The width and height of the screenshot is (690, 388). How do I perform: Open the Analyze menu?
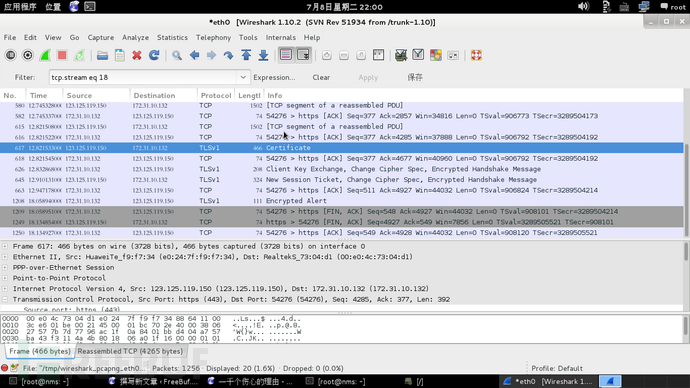point(135,37)
